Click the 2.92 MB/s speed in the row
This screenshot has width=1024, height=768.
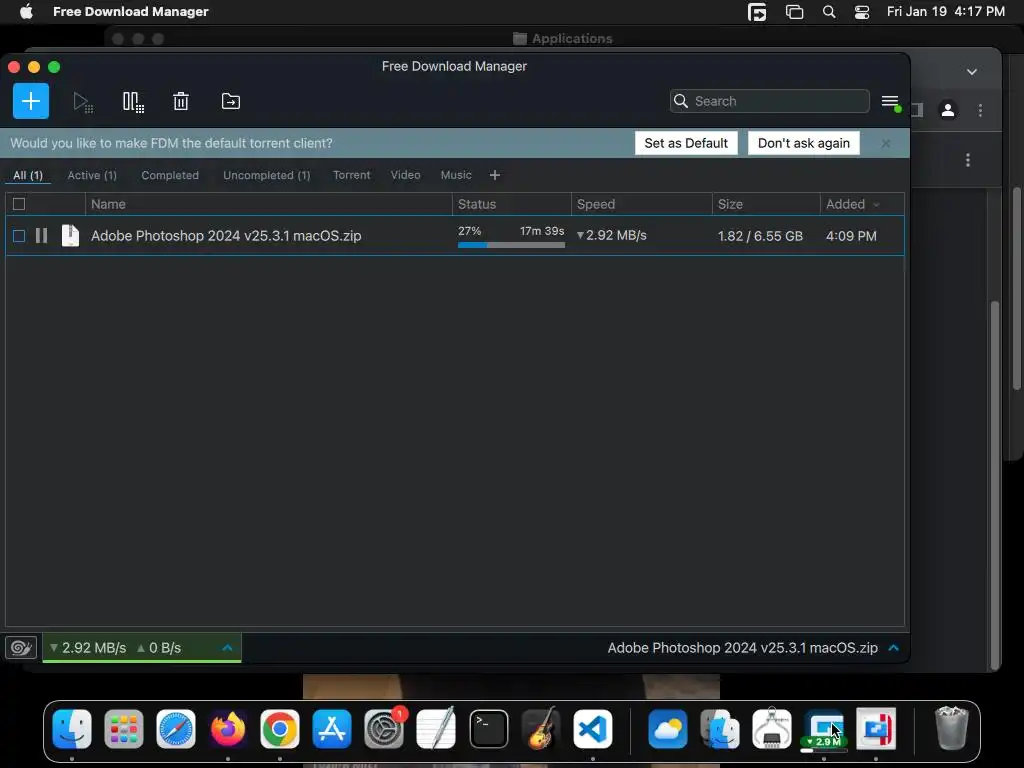[x=611, y=235]
